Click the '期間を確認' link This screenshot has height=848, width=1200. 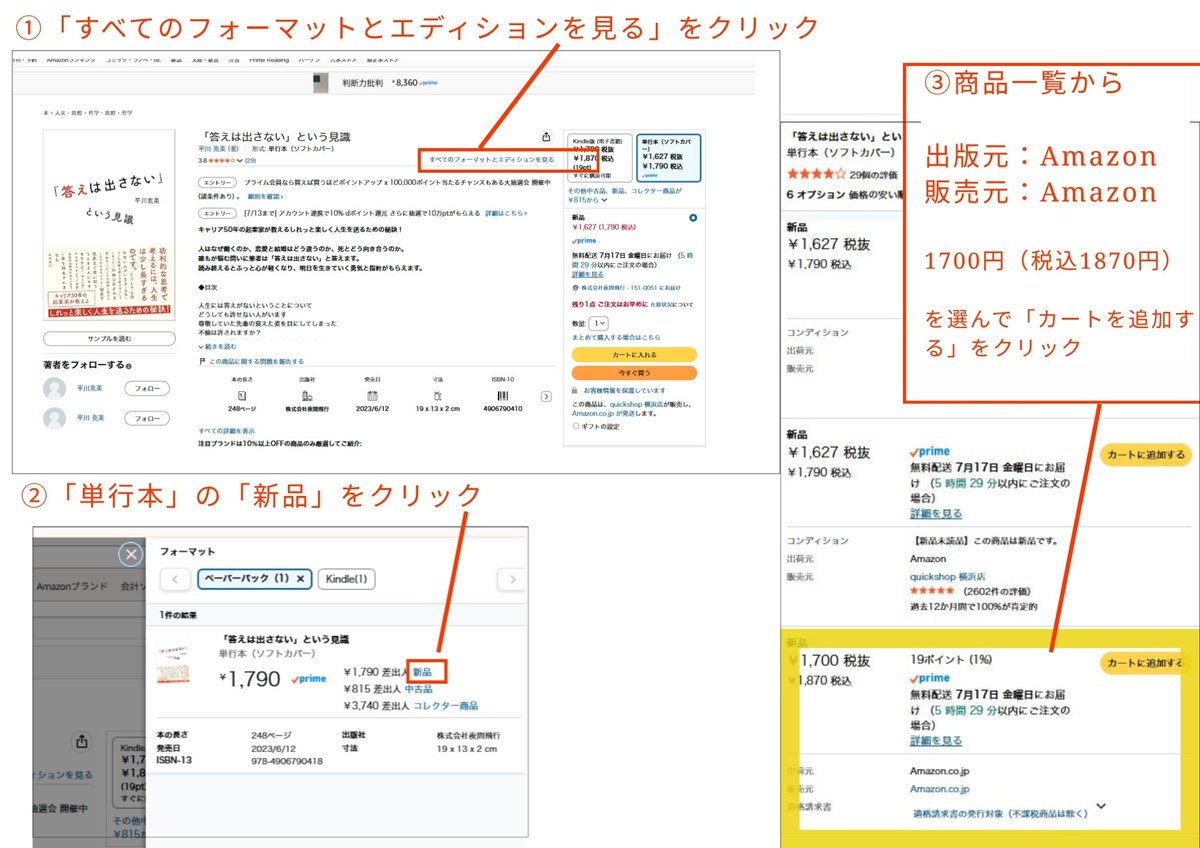(265, 196)
